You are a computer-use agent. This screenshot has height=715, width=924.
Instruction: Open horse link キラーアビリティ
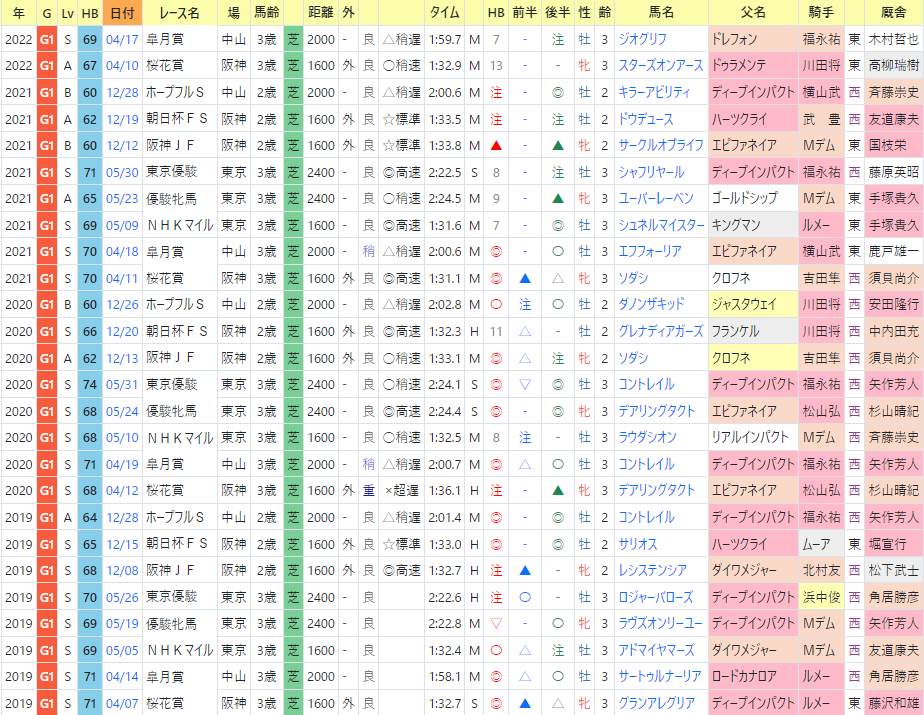point(654,93)
